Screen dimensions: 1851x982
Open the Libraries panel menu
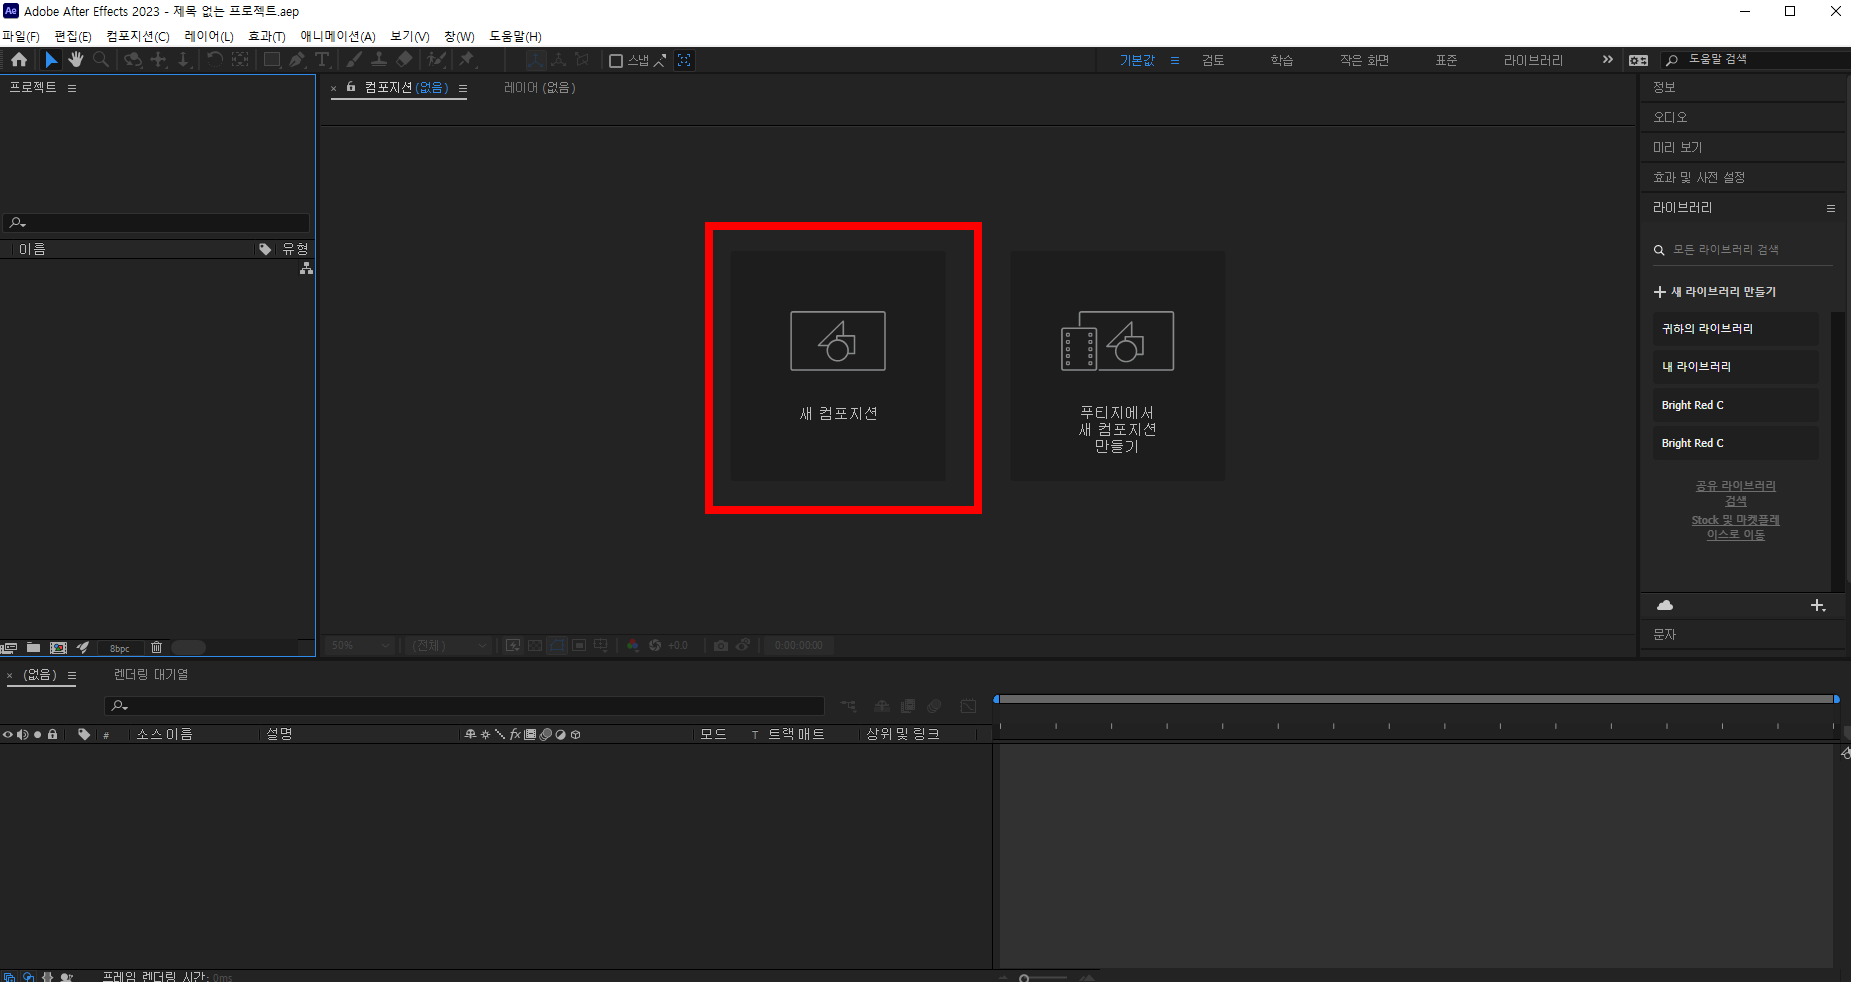click(1830, 208)
